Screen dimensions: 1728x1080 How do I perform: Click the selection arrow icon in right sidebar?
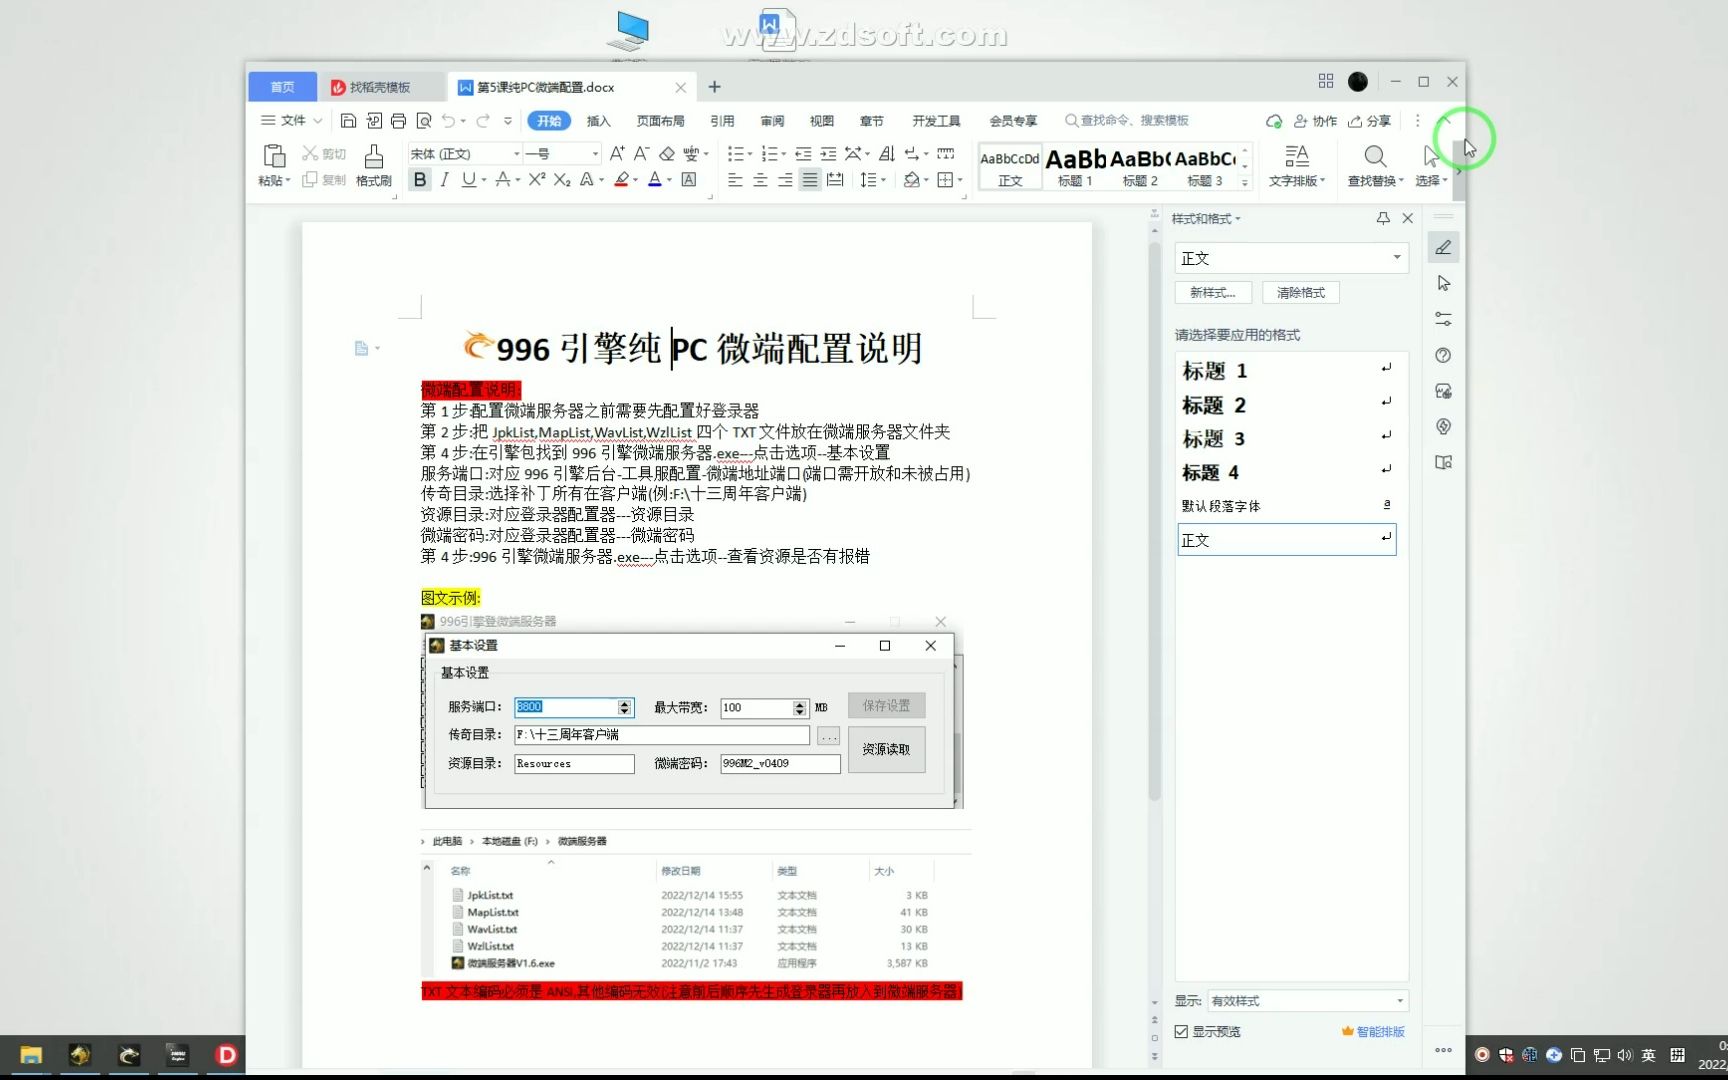(x=1443, y=283)
